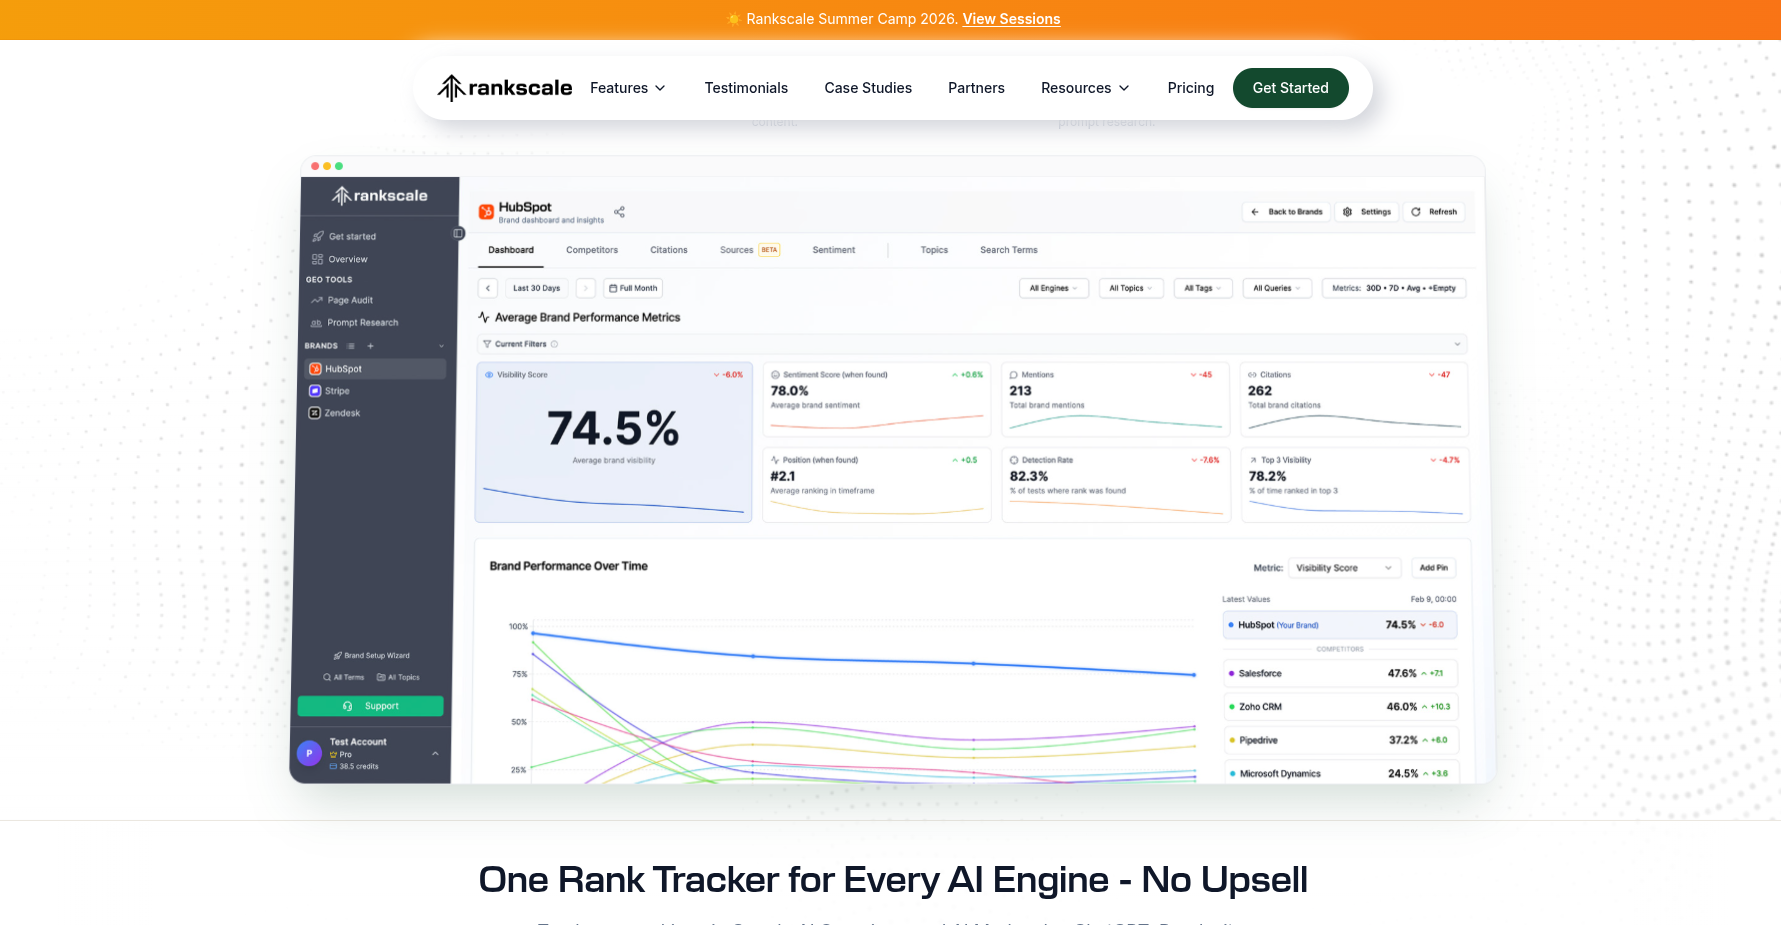
Task: Click the Settings gear button
Action: pos(1367,212)
